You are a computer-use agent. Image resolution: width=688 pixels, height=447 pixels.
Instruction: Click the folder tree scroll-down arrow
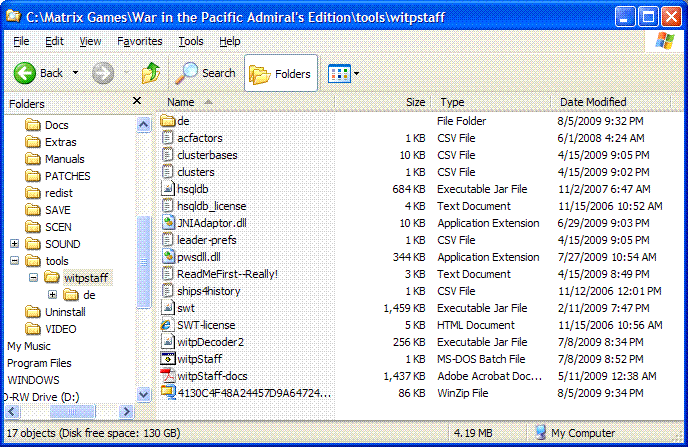(x=143, y=394)
